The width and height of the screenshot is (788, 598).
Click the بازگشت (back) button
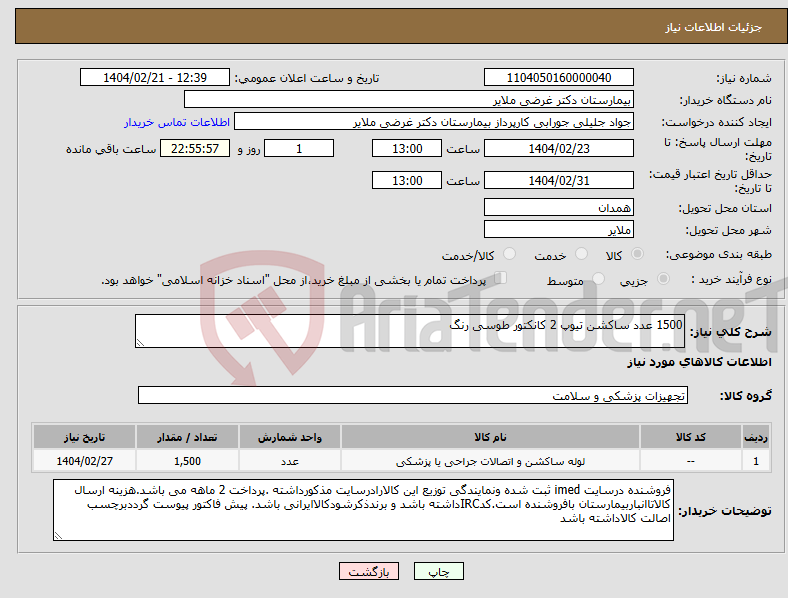368,571
